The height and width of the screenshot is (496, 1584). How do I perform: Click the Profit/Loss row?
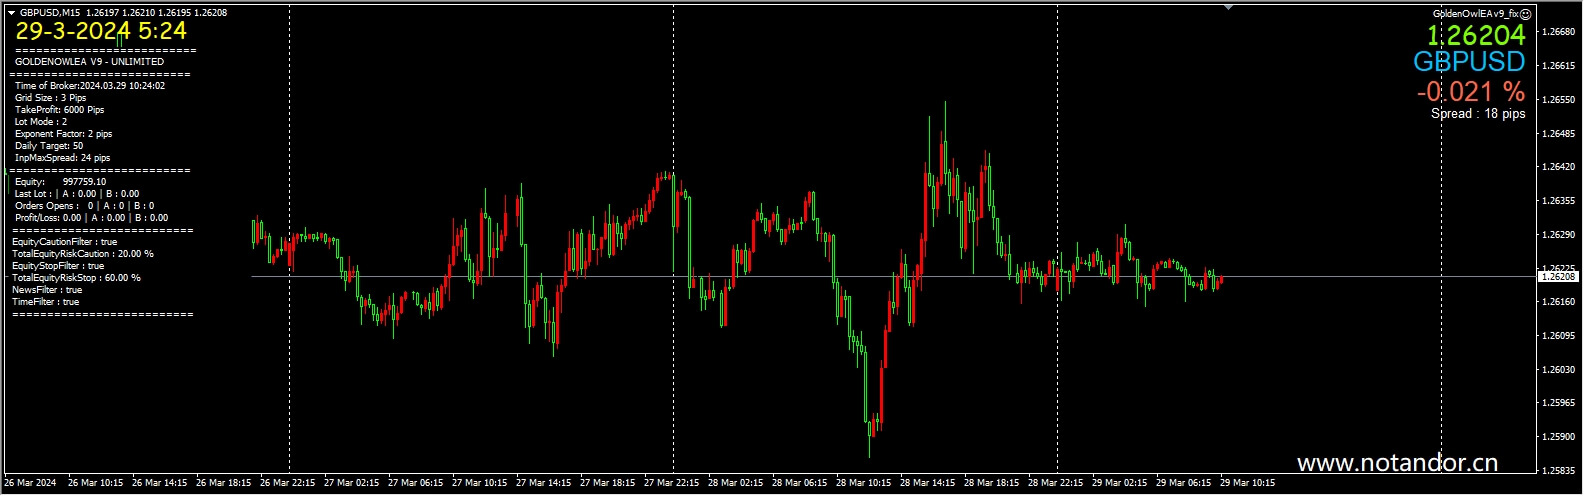91,218
